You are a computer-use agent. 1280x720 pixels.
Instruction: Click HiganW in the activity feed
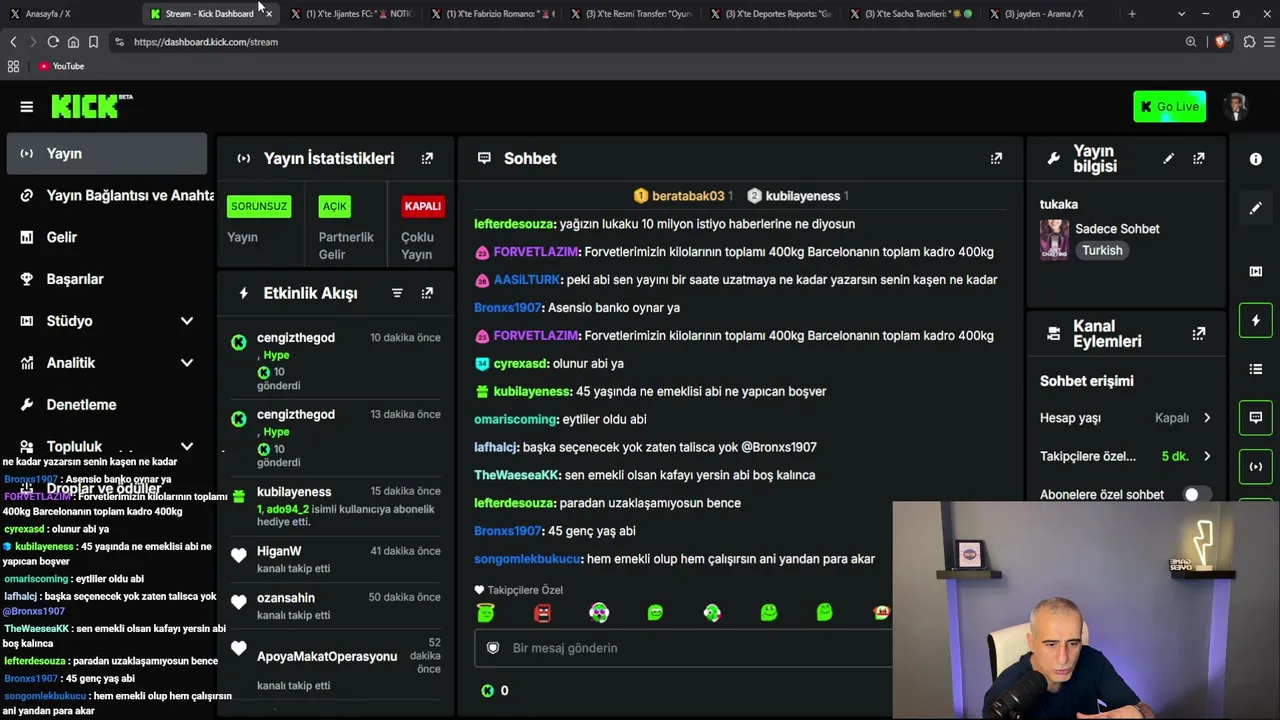tap(279, 551)
